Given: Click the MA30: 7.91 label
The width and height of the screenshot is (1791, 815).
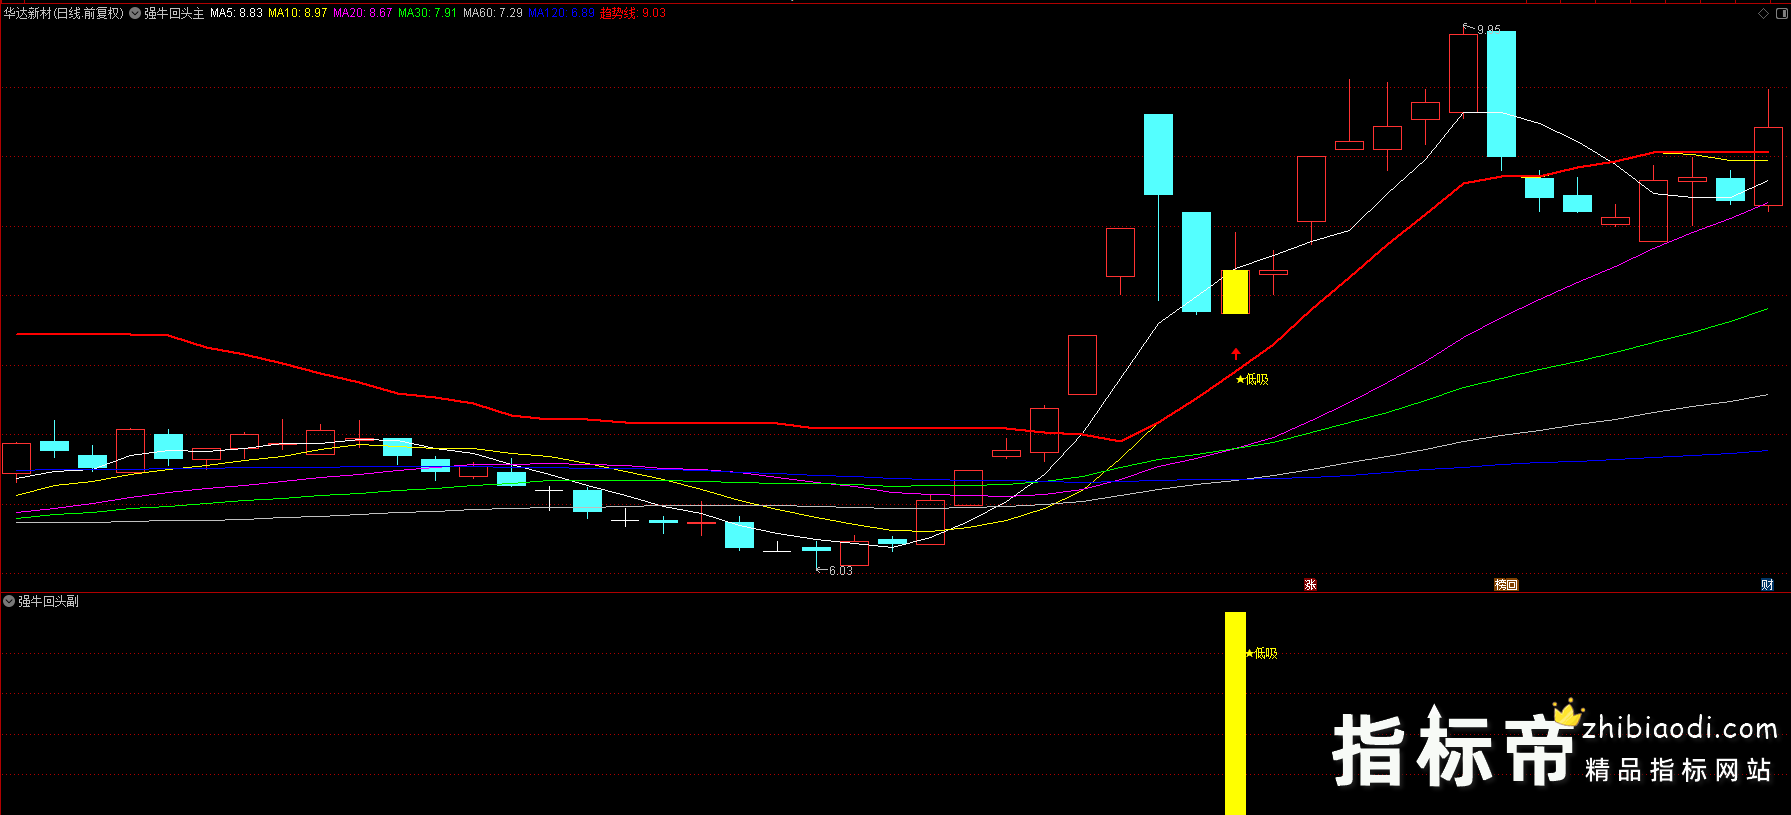Looking at the screenshot, I should pos(427,13).
